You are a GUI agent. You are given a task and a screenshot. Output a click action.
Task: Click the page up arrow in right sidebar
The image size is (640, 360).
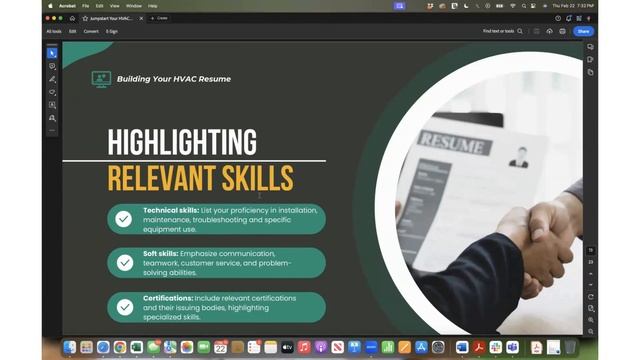(591, 274)
